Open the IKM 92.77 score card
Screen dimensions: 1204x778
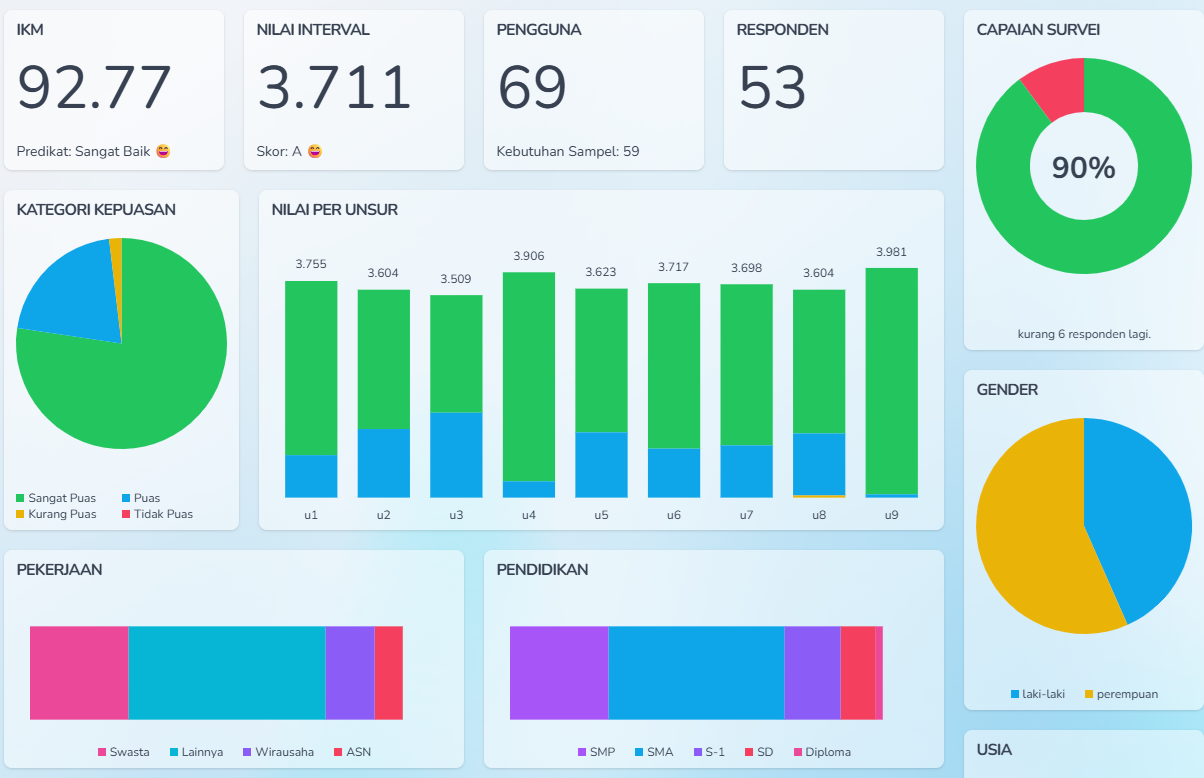(114, 90)
